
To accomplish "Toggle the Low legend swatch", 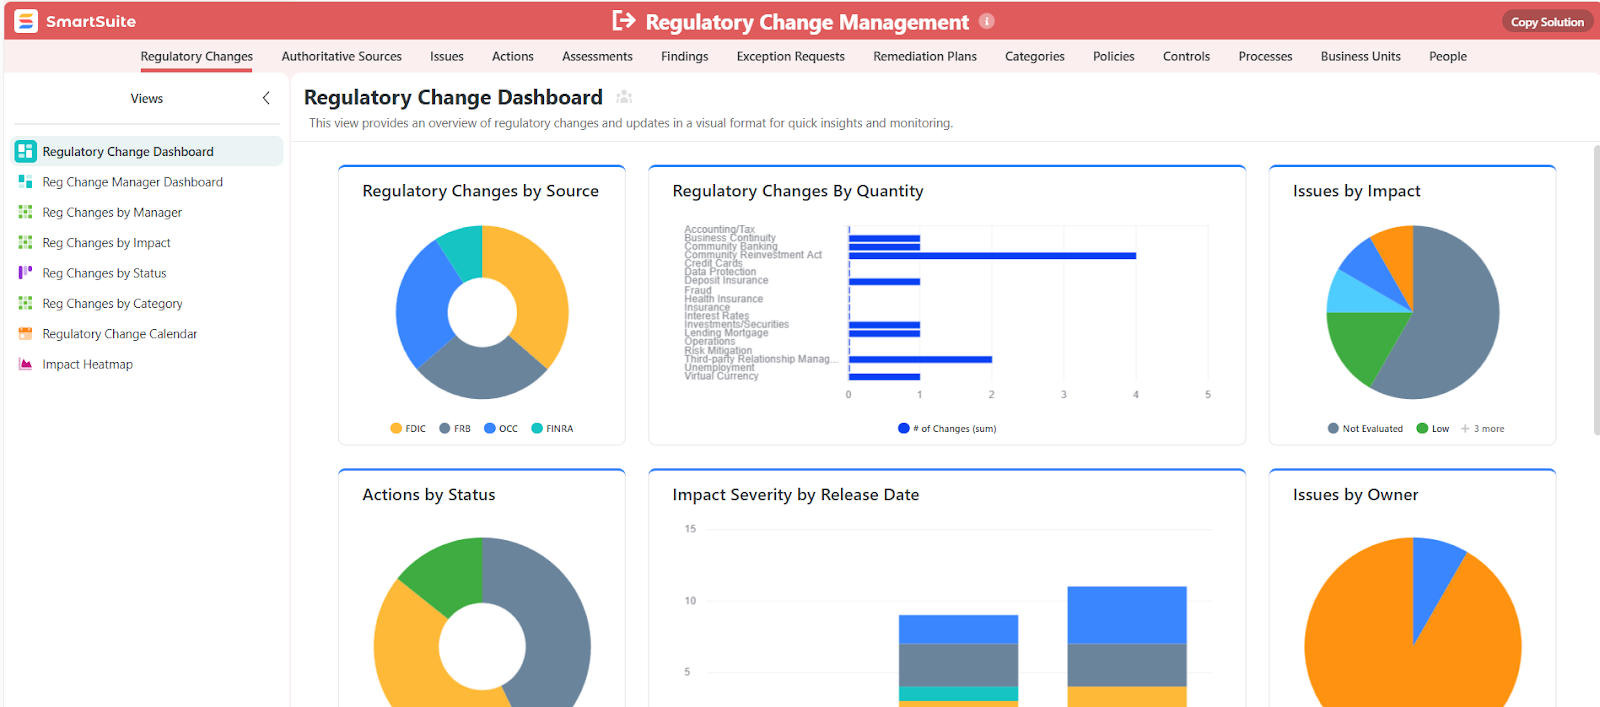I will click(x=1422, y=428).
